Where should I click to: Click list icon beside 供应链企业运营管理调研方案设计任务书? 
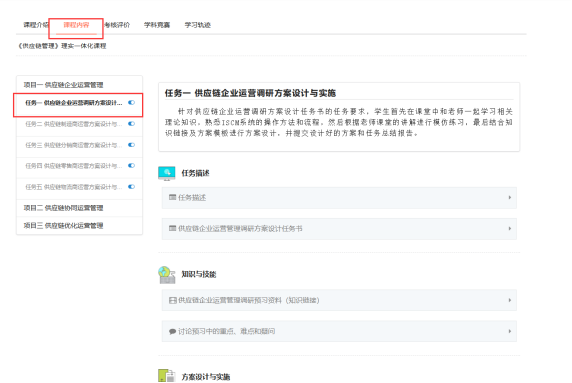[x=173, y=228]
